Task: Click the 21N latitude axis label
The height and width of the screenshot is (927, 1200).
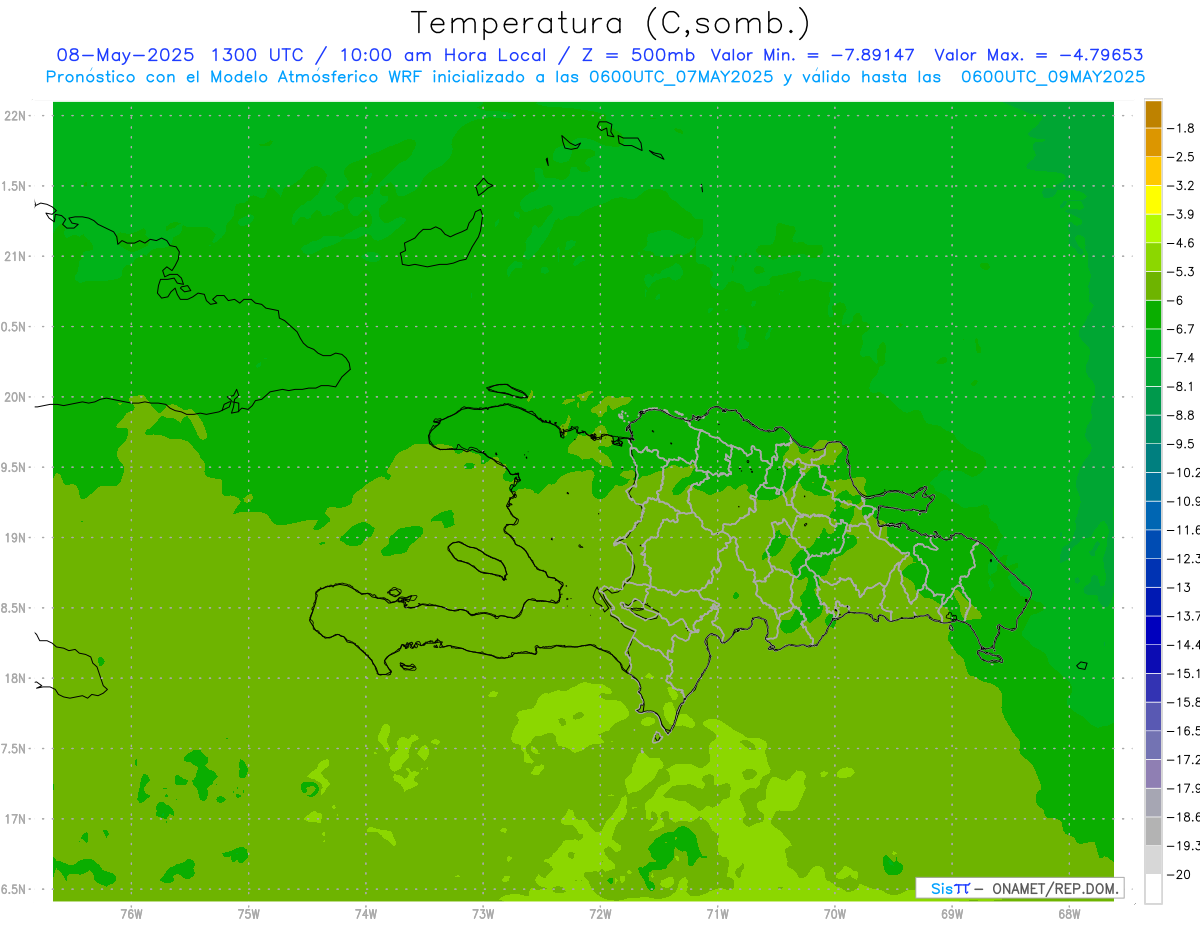Action: click(17, 257)
